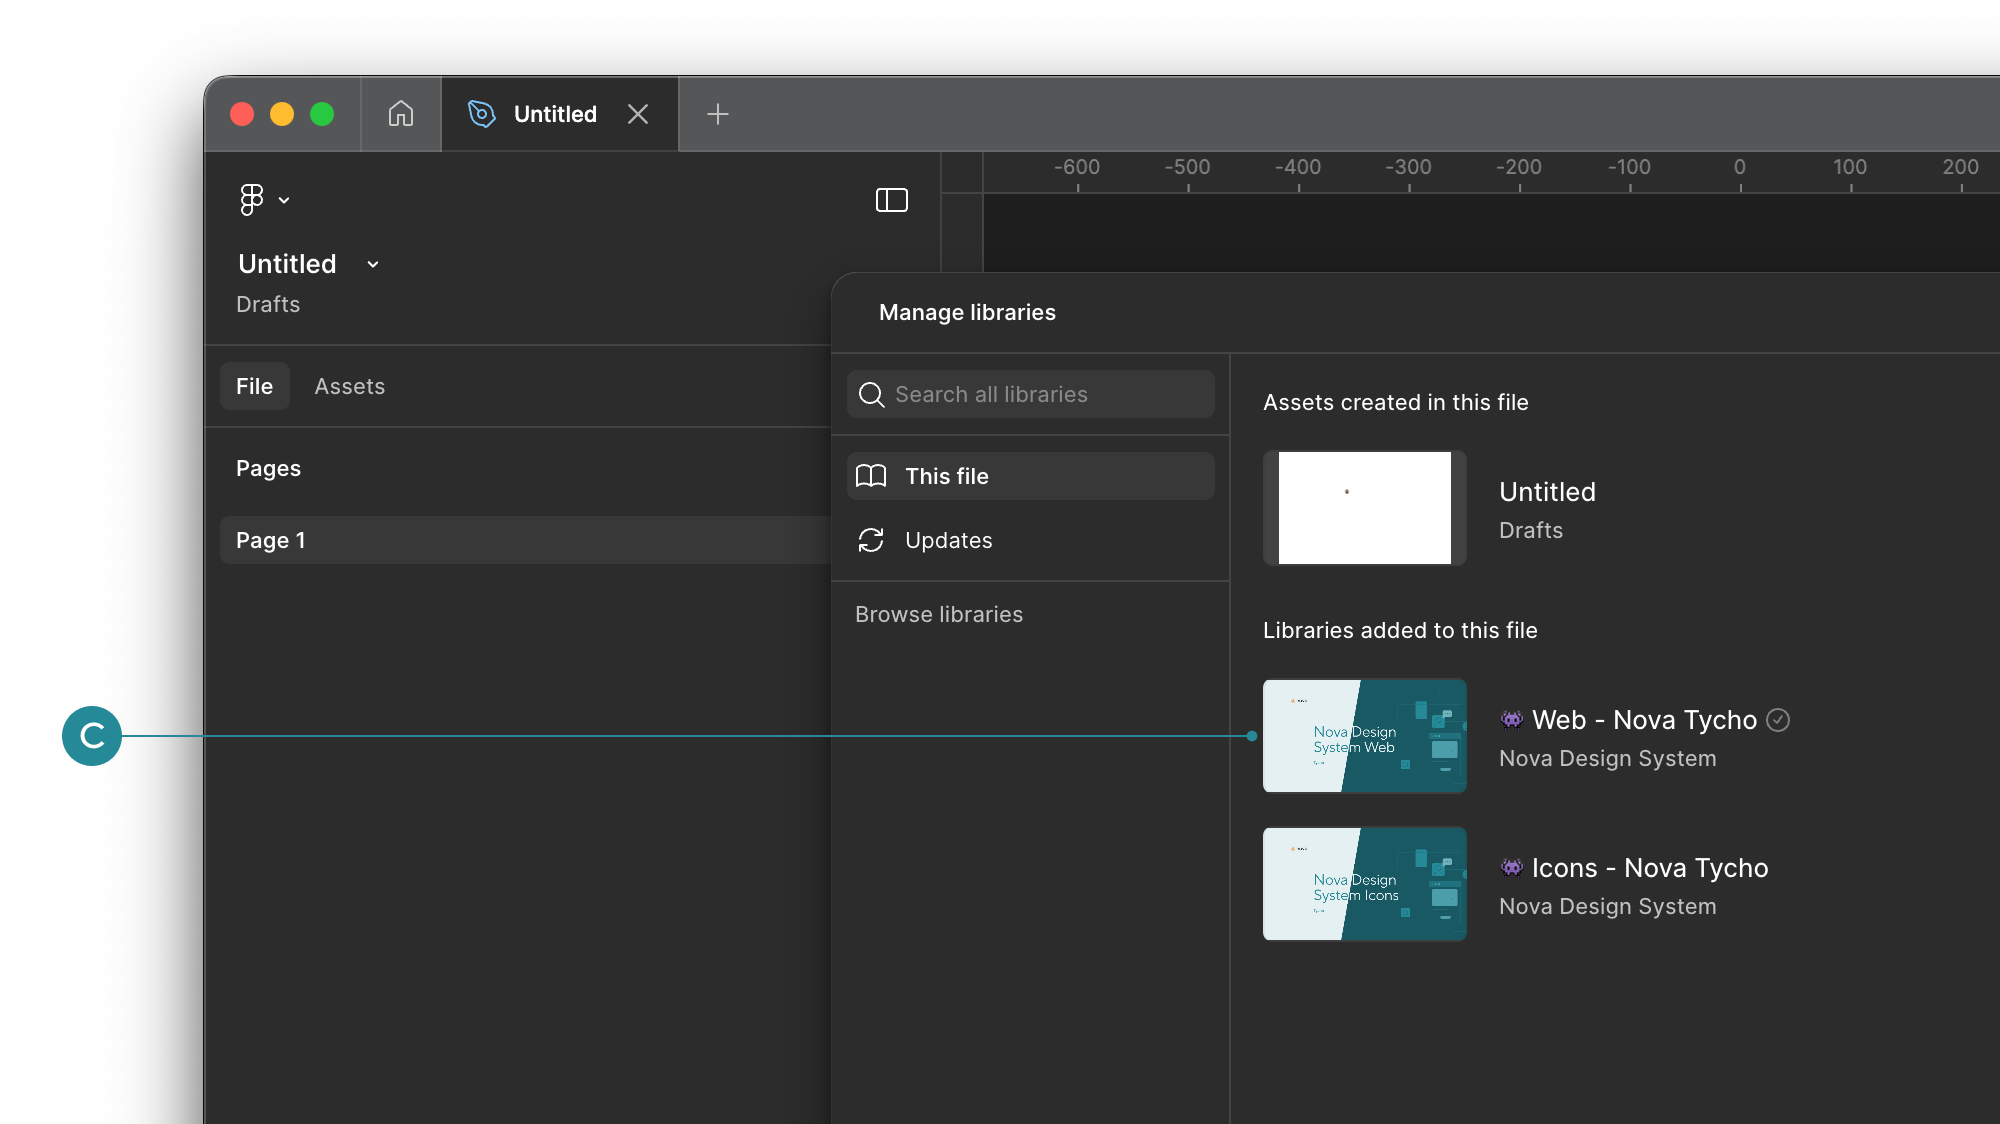Expand the Untitled file name dropdown
The height and width of the screenshot is (1124, 2000).
click(372, 264)
